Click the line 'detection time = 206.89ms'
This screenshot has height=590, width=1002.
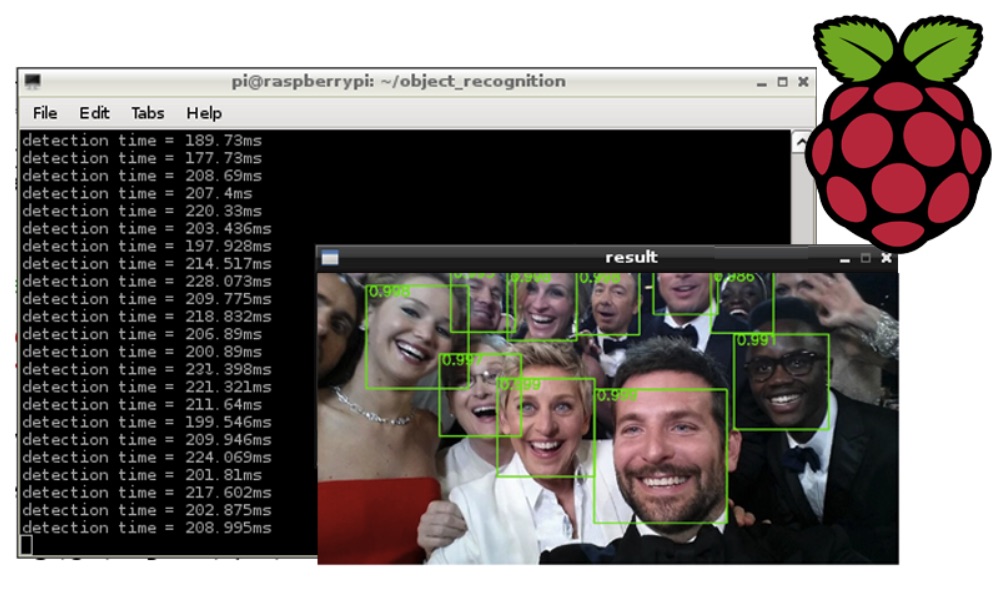click(x=142, y=334)
